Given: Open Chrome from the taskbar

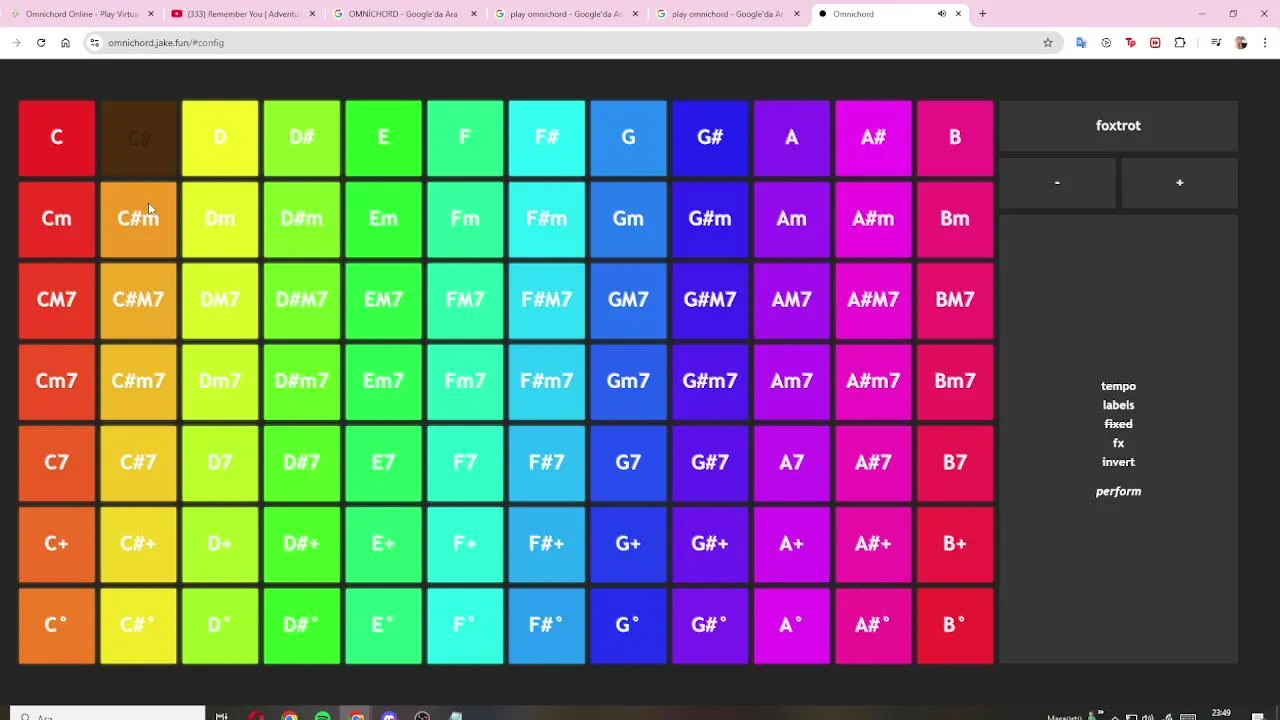Looking at the screenshot, I should (289, 716).
